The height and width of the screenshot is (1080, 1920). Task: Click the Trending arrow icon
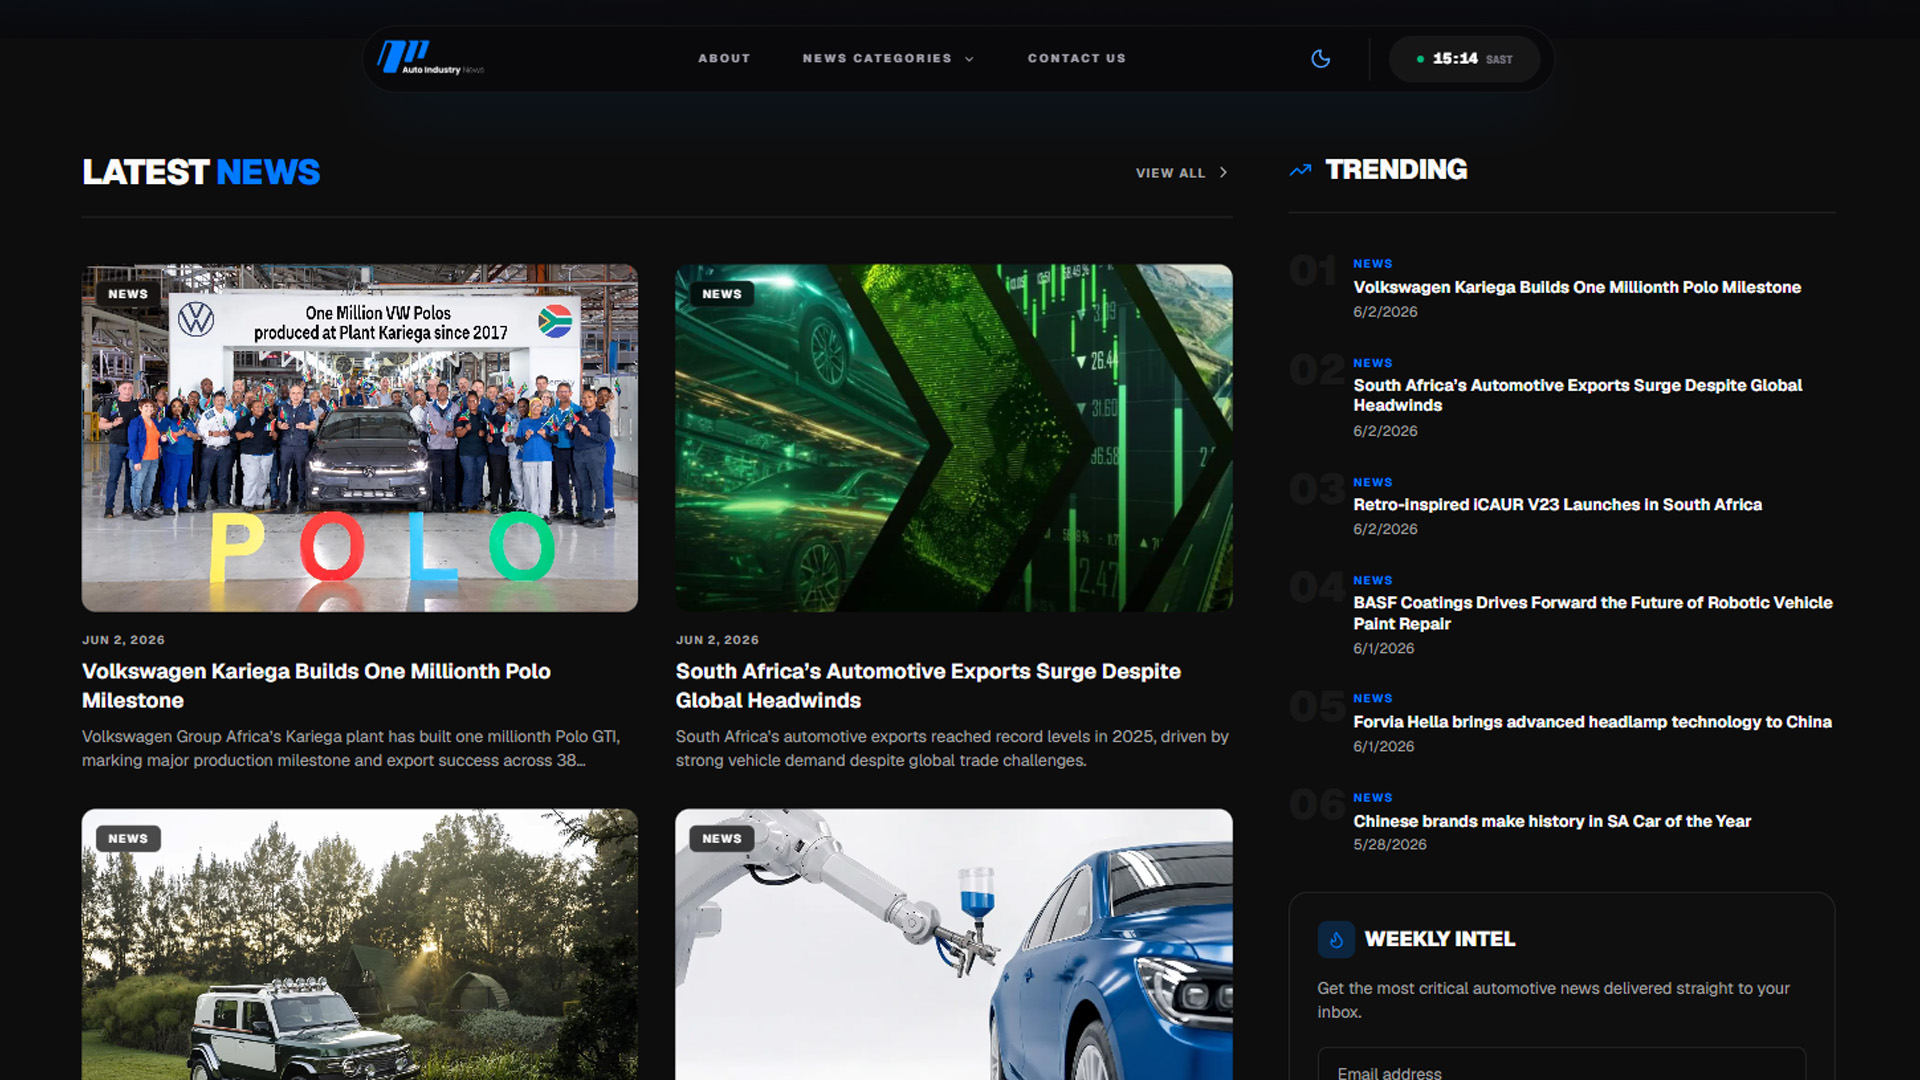click(1300, 170)
